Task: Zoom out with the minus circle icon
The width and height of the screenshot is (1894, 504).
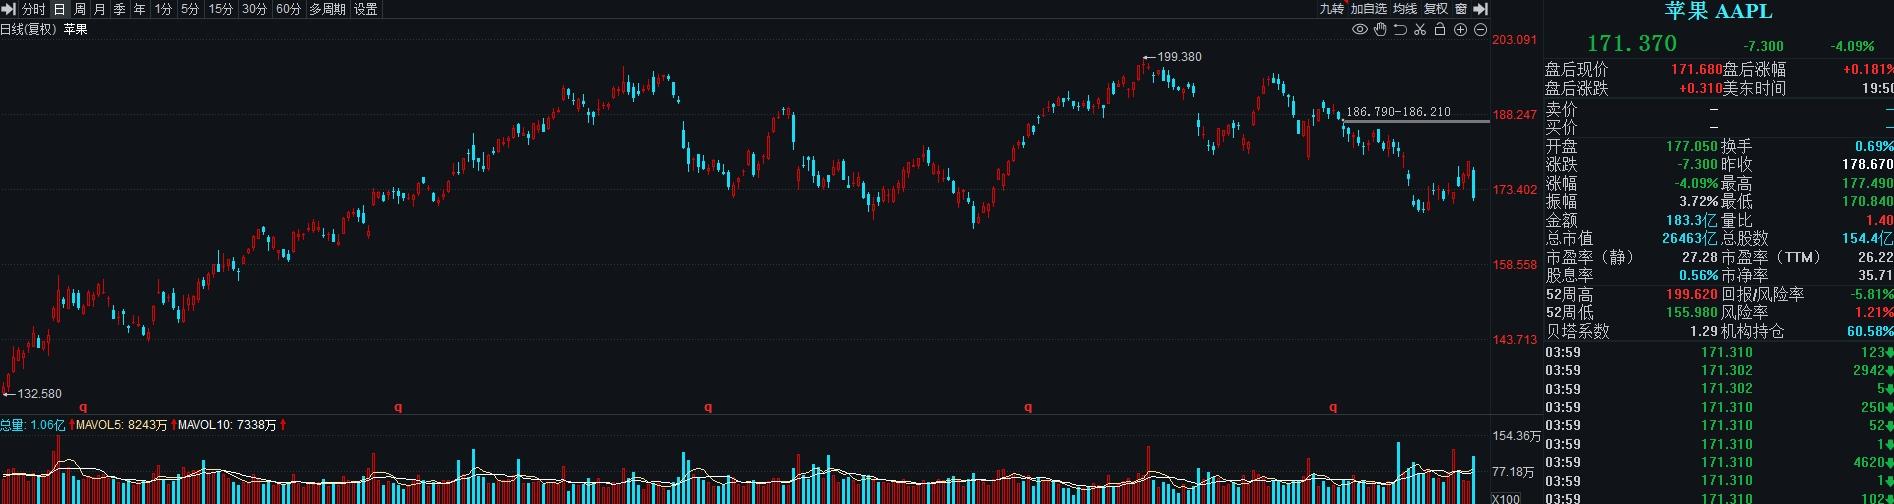Action: click(1480, 30)
